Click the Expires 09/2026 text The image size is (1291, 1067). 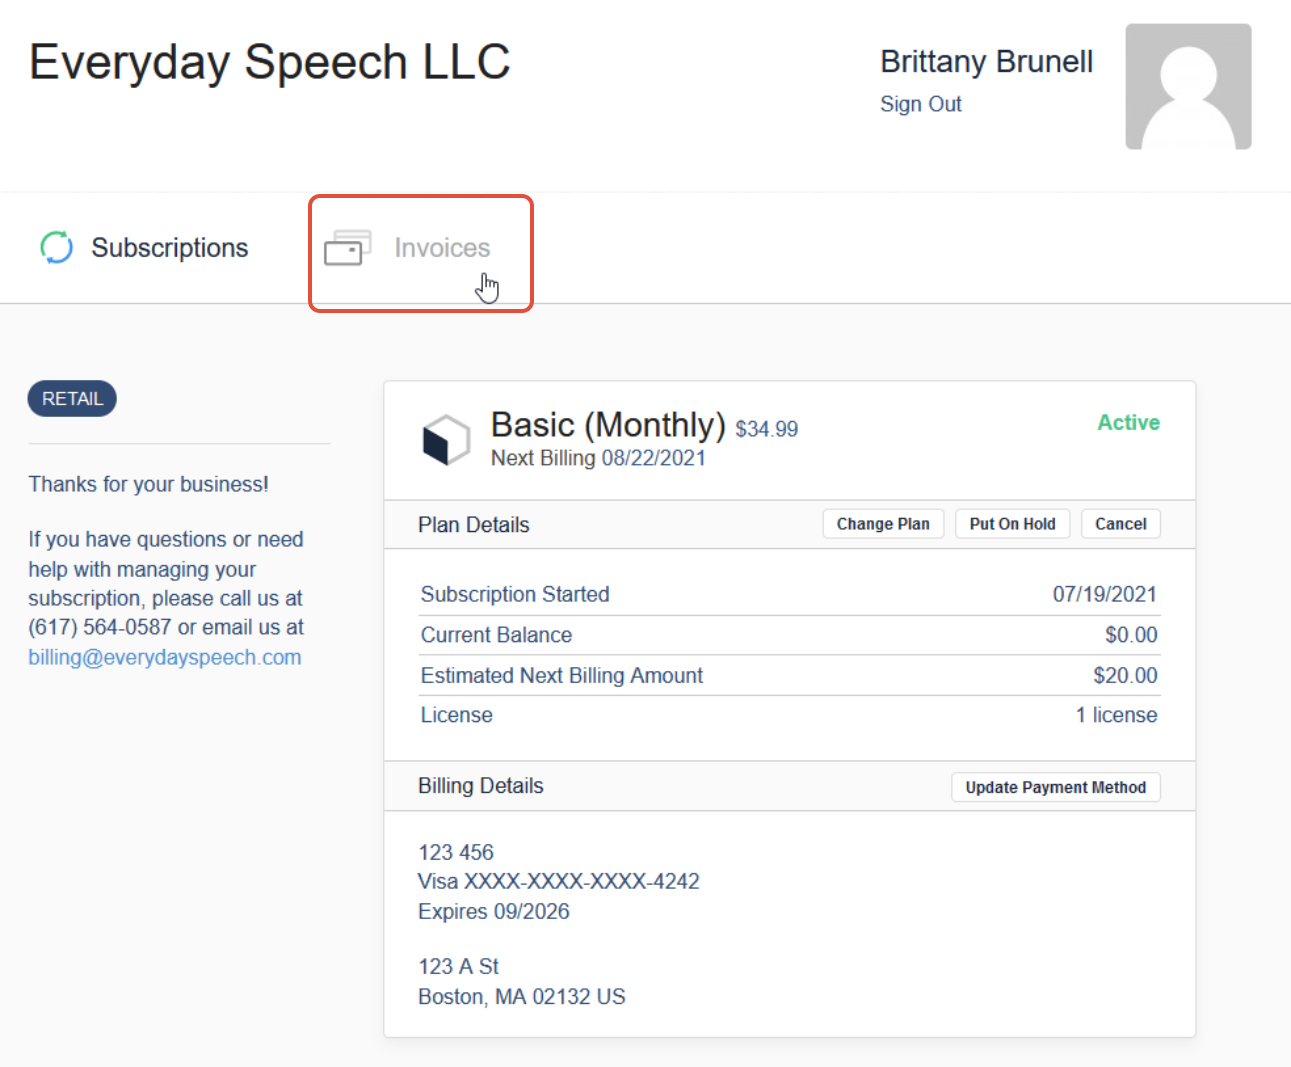point(493,911)
